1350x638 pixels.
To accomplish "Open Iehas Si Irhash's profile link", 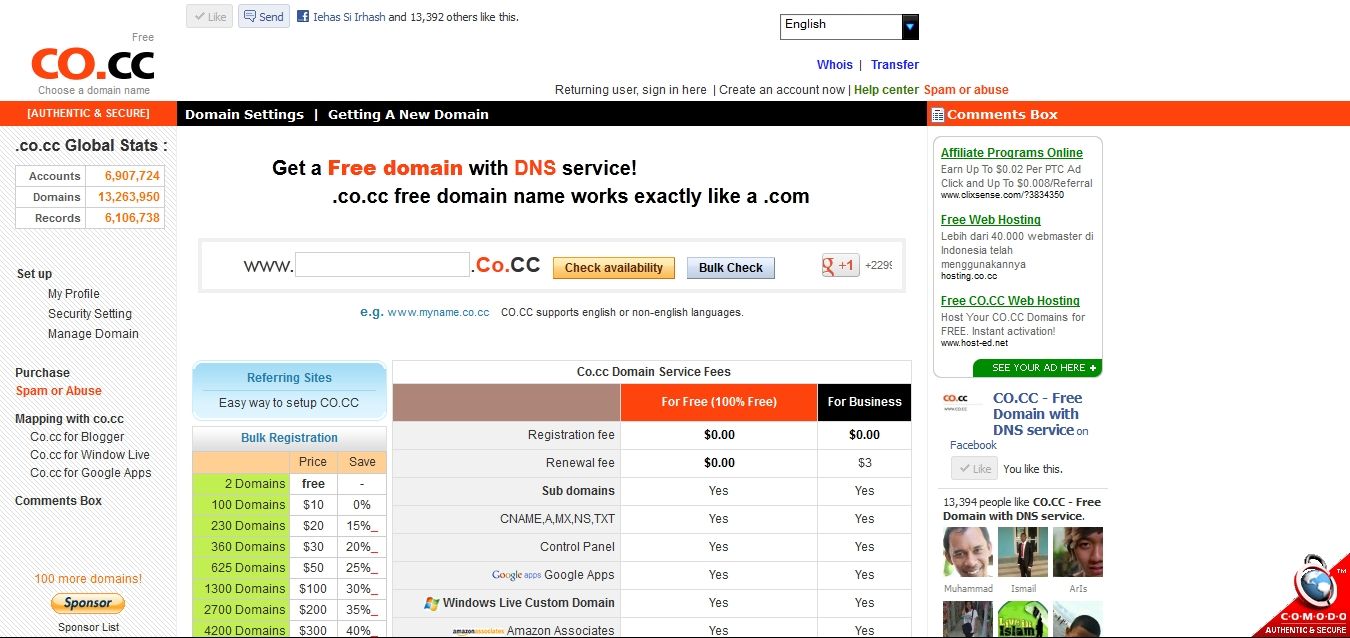I will tap(349, 17).
